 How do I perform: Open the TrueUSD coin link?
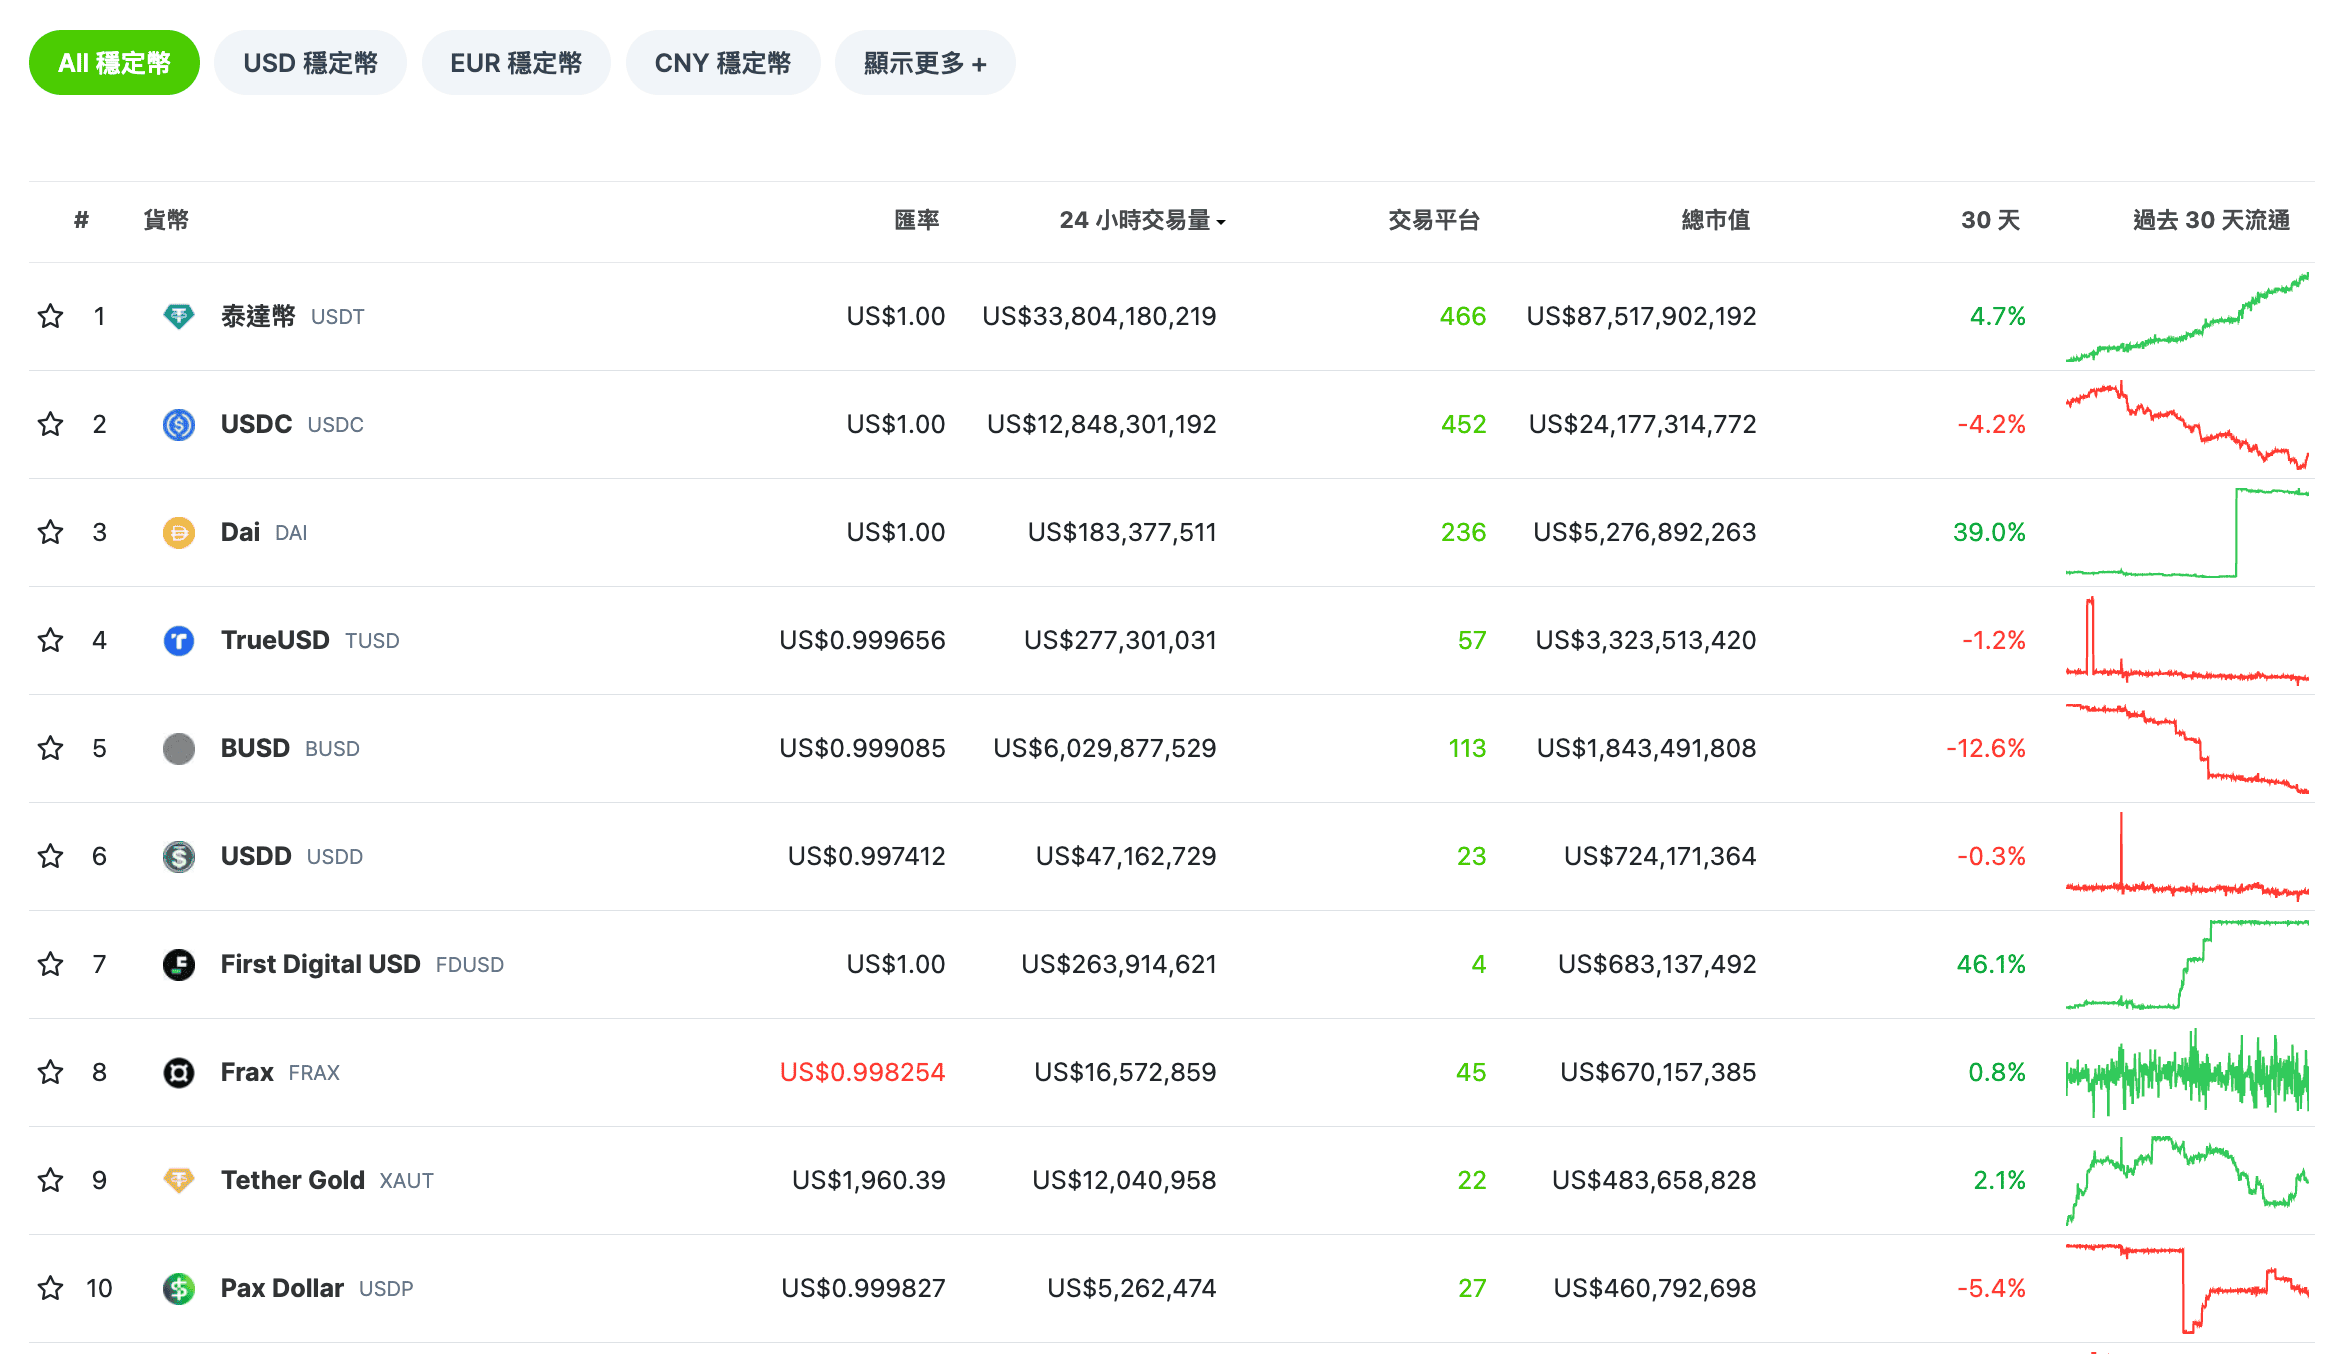pyautogui.click(x=310, y=640)
